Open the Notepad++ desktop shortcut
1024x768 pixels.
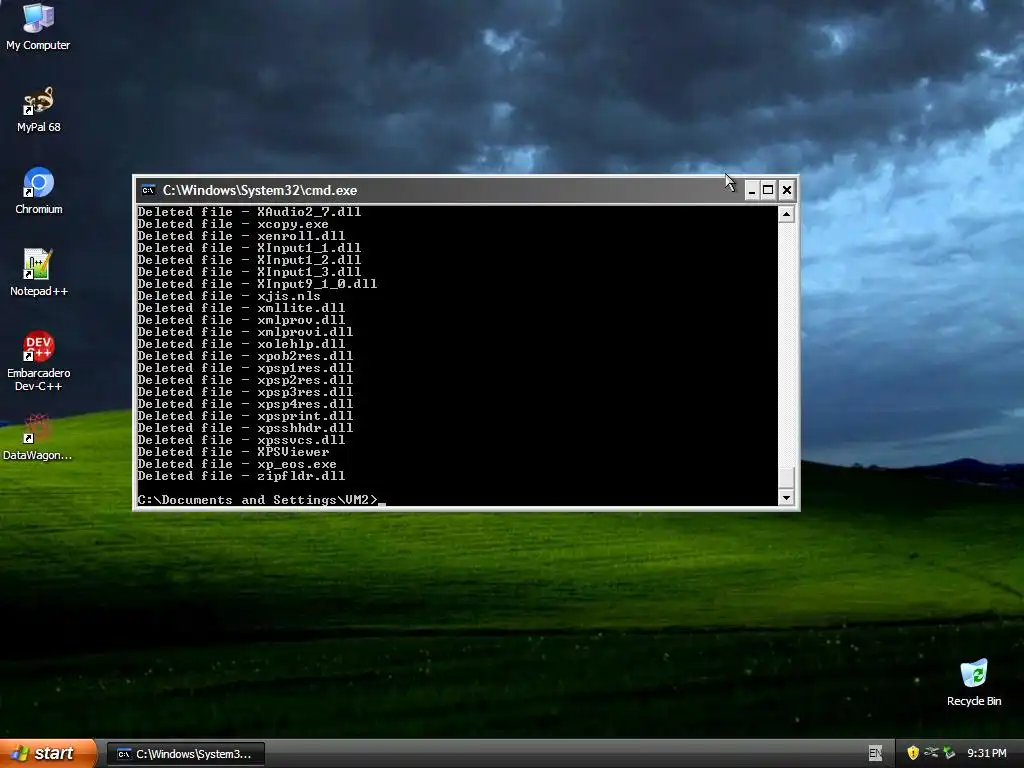pos(39,273)
